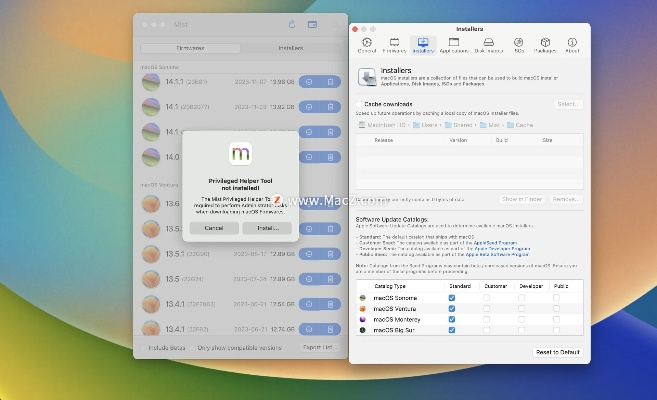Click the Version column header
This screenshot has width=657, height=400.
pos(458,140)
